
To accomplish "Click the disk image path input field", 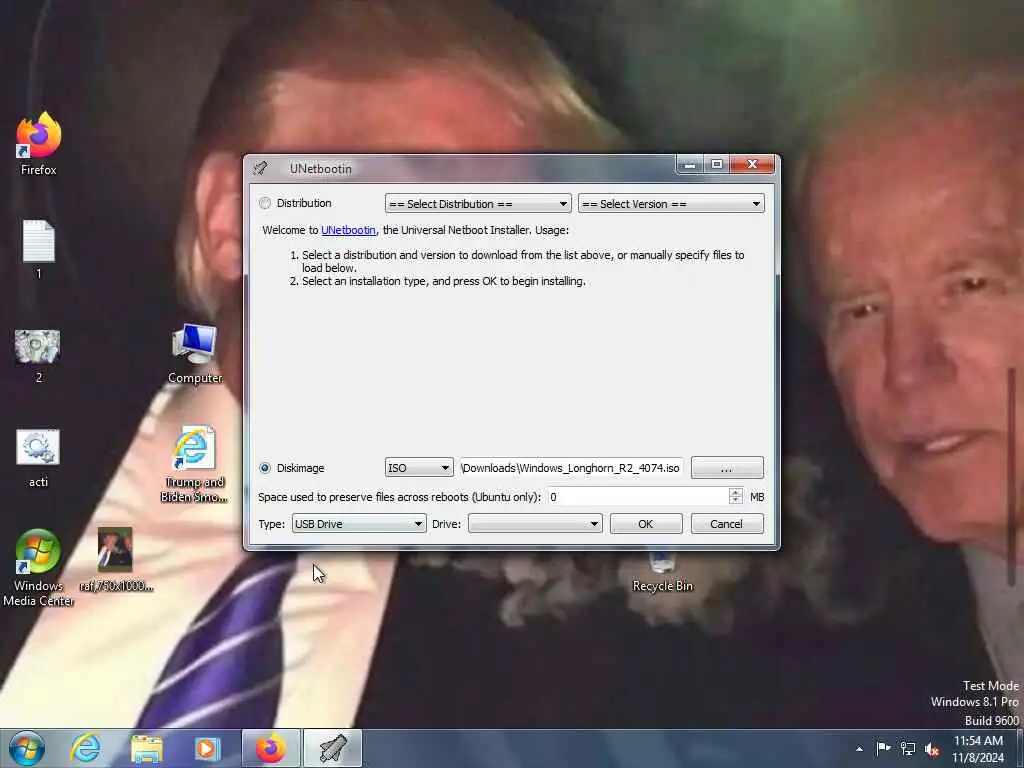I will coord(571,468).
